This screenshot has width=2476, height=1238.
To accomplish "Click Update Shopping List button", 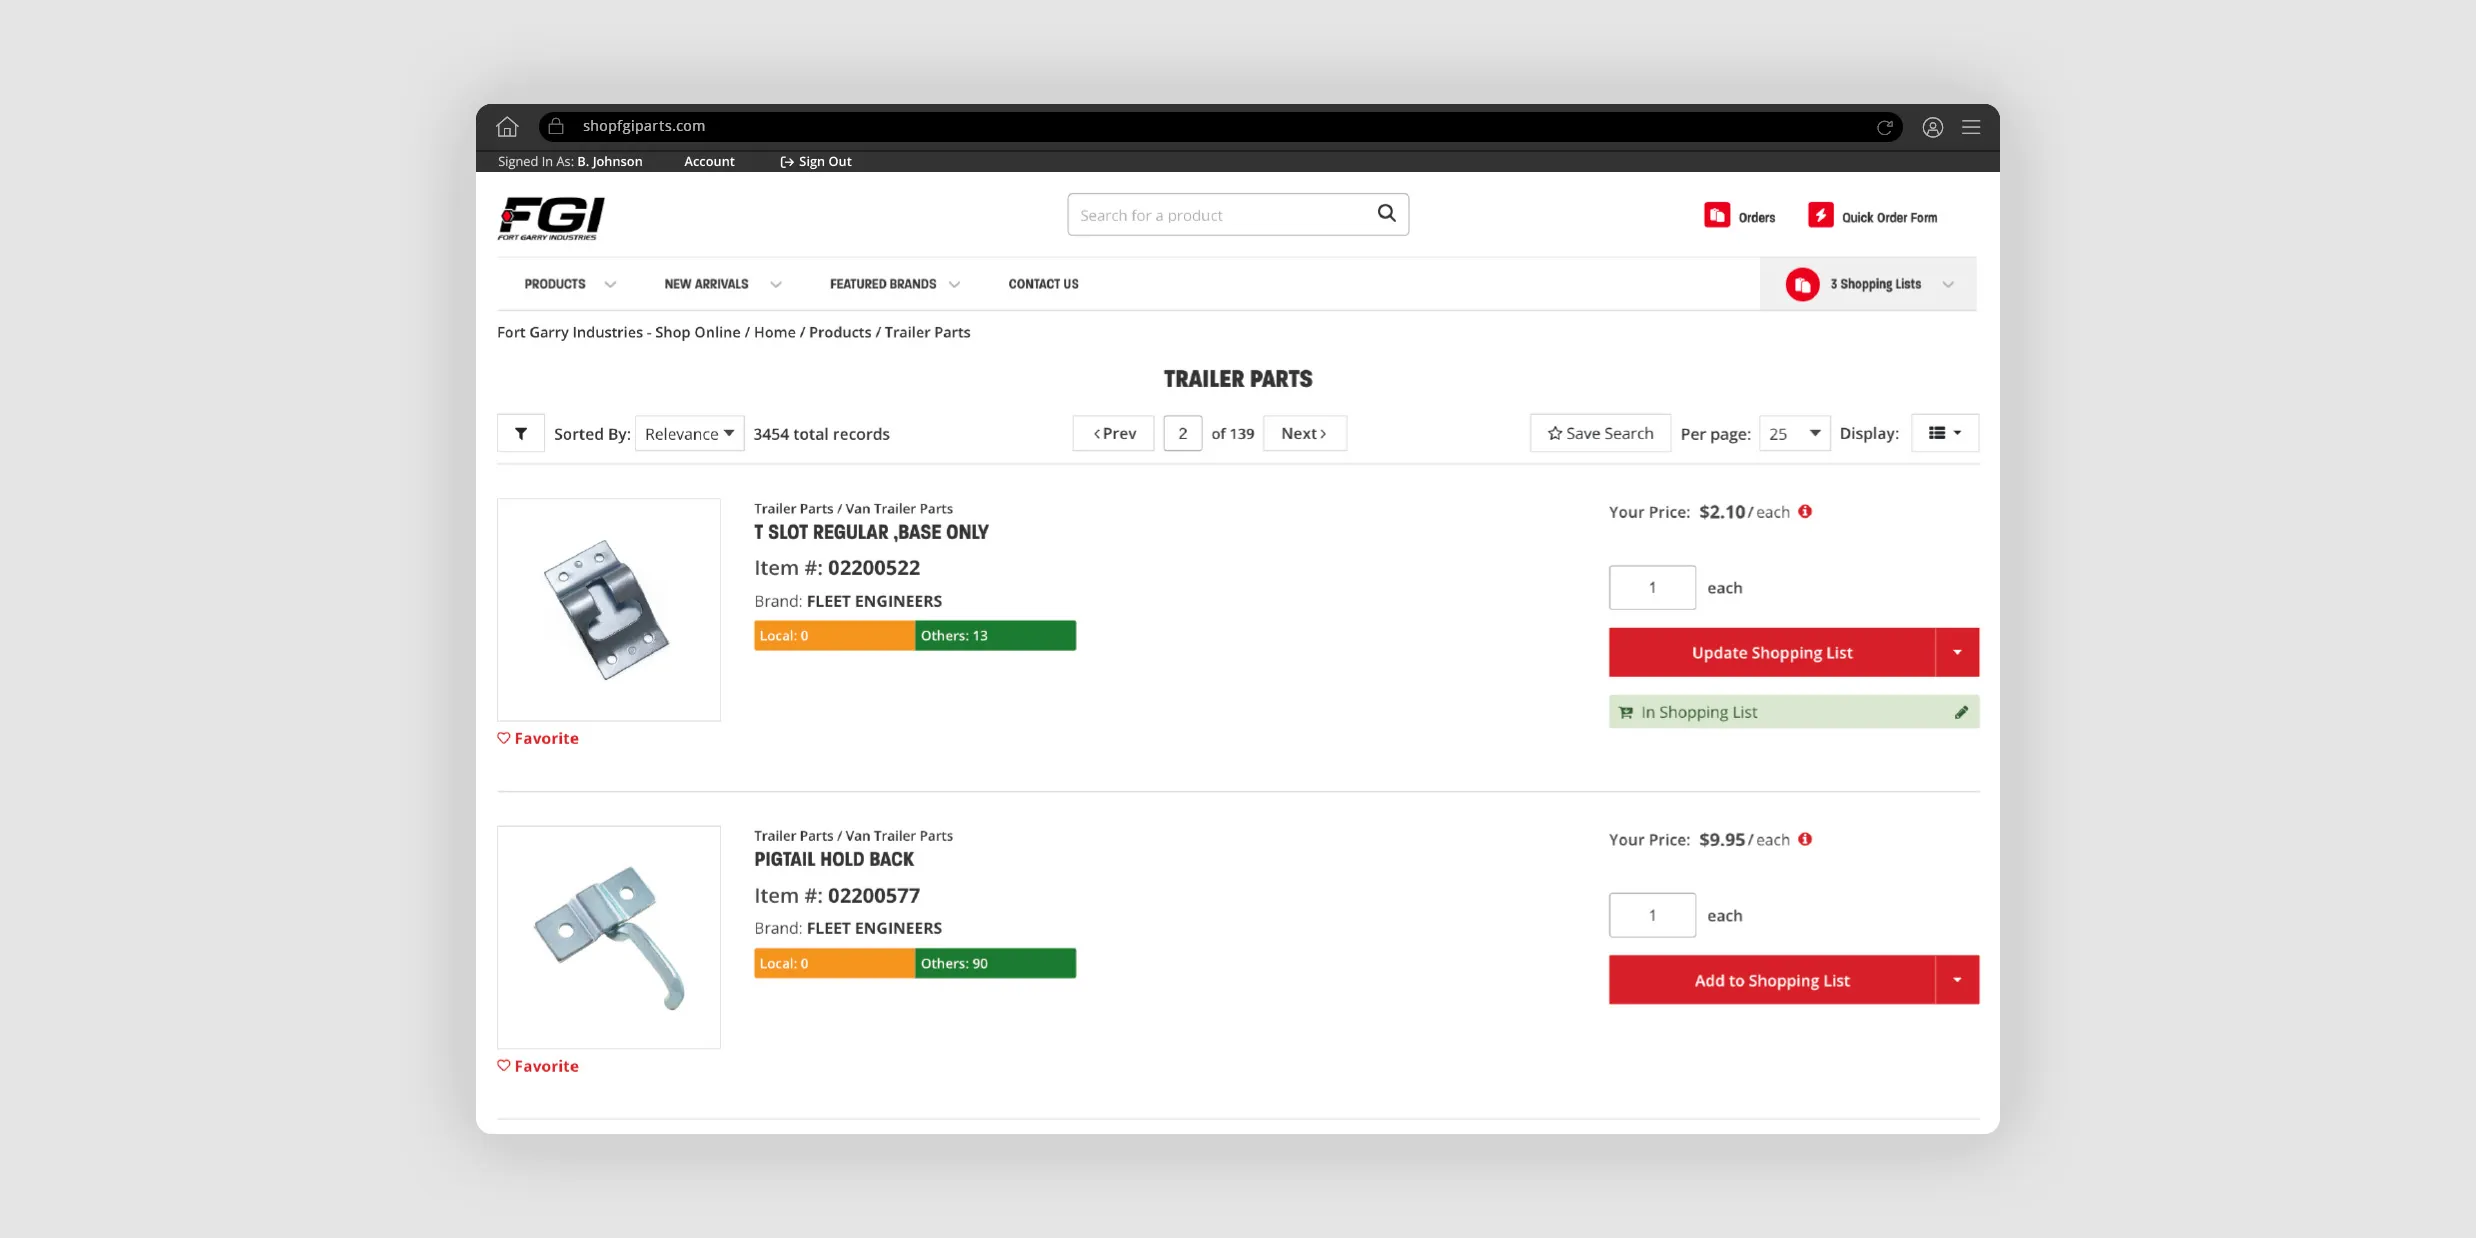I will 1772,652.
